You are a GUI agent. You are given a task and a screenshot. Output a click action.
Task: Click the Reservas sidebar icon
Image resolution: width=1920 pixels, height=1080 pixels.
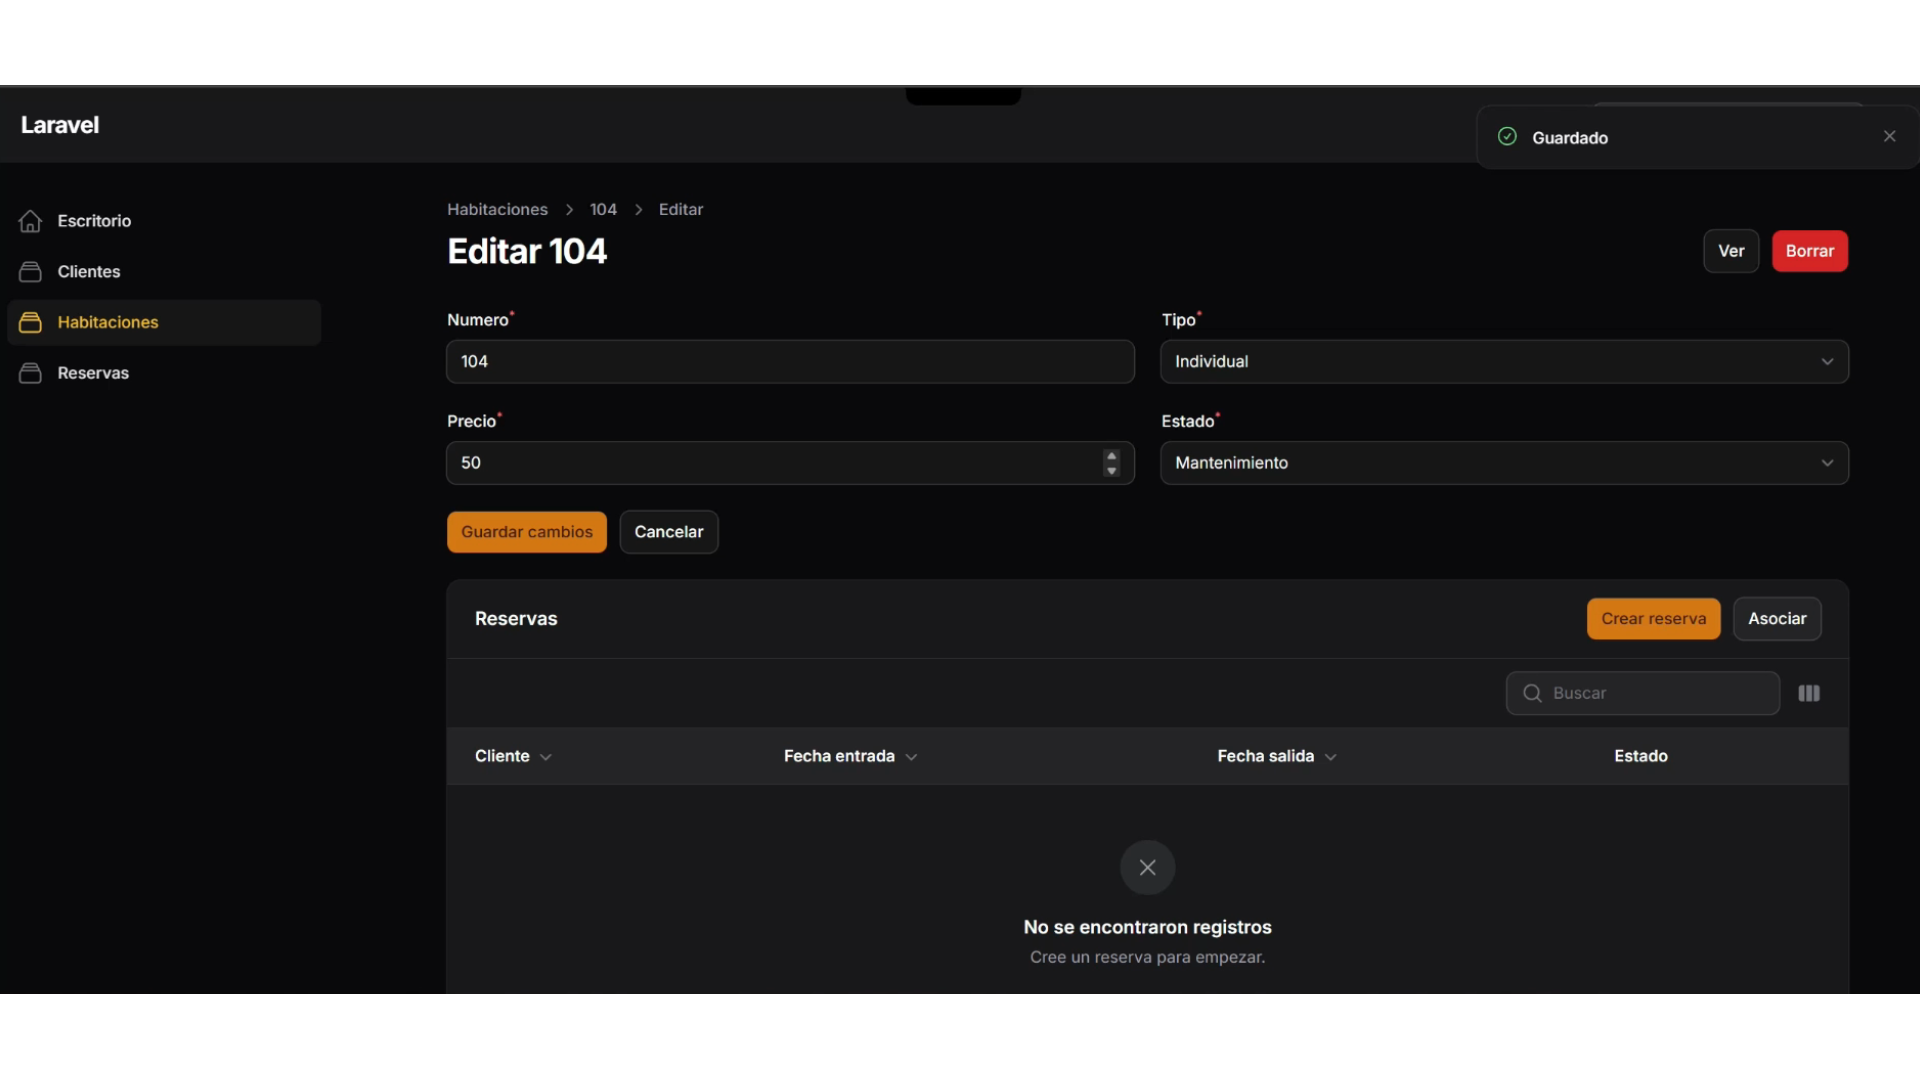click(x=30, y=373)
